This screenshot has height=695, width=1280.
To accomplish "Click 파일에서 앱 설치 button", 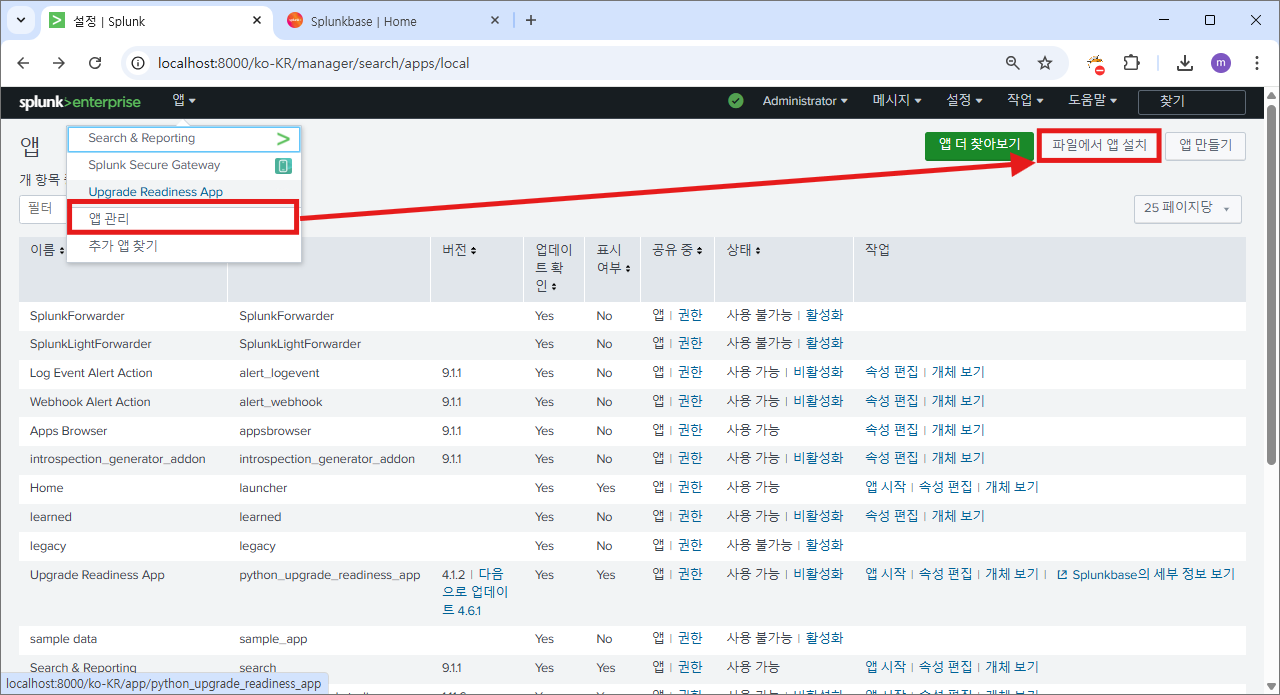I will click(1099, 145).
